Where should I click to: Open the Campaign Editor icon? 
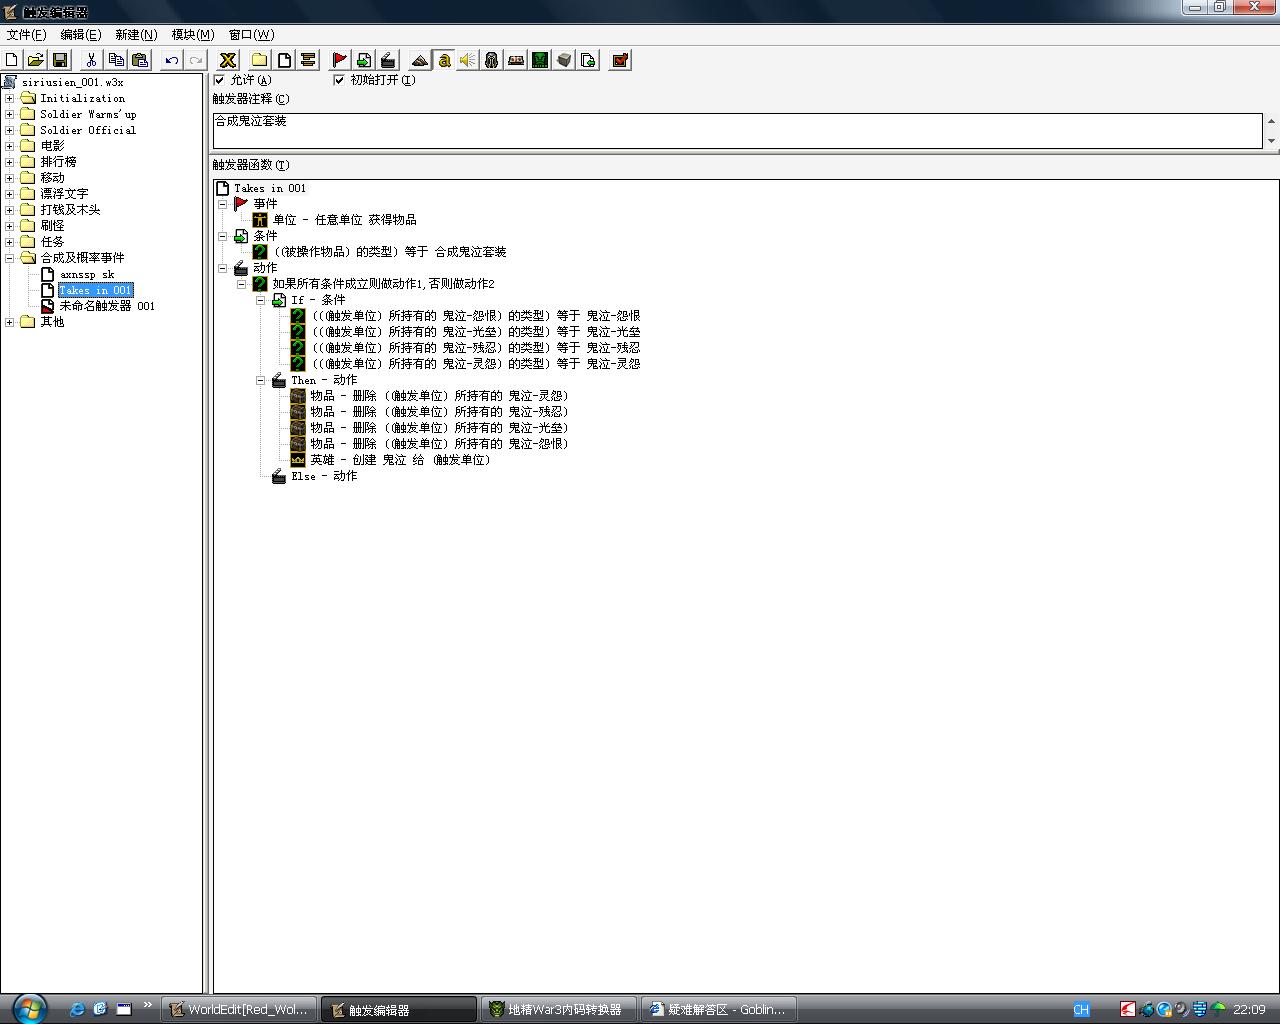tap(516, 60)
